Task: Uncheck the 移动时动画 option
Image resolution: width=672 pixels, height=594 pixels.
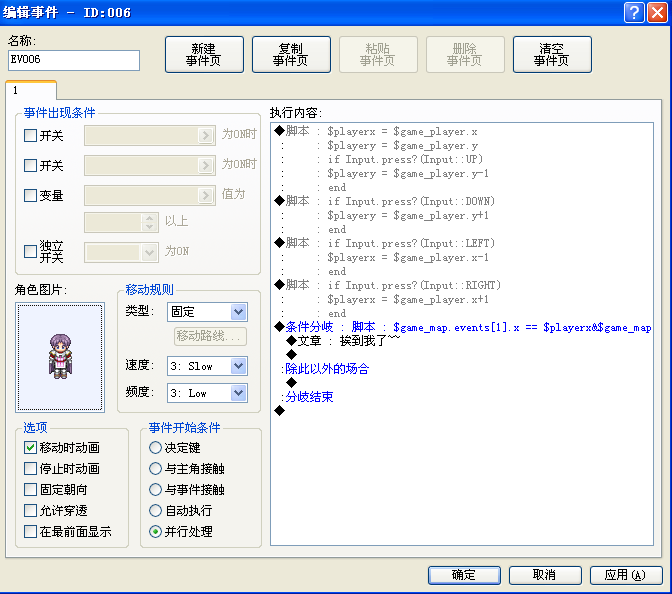Action: pyautogui.click(x=30, y=447)
